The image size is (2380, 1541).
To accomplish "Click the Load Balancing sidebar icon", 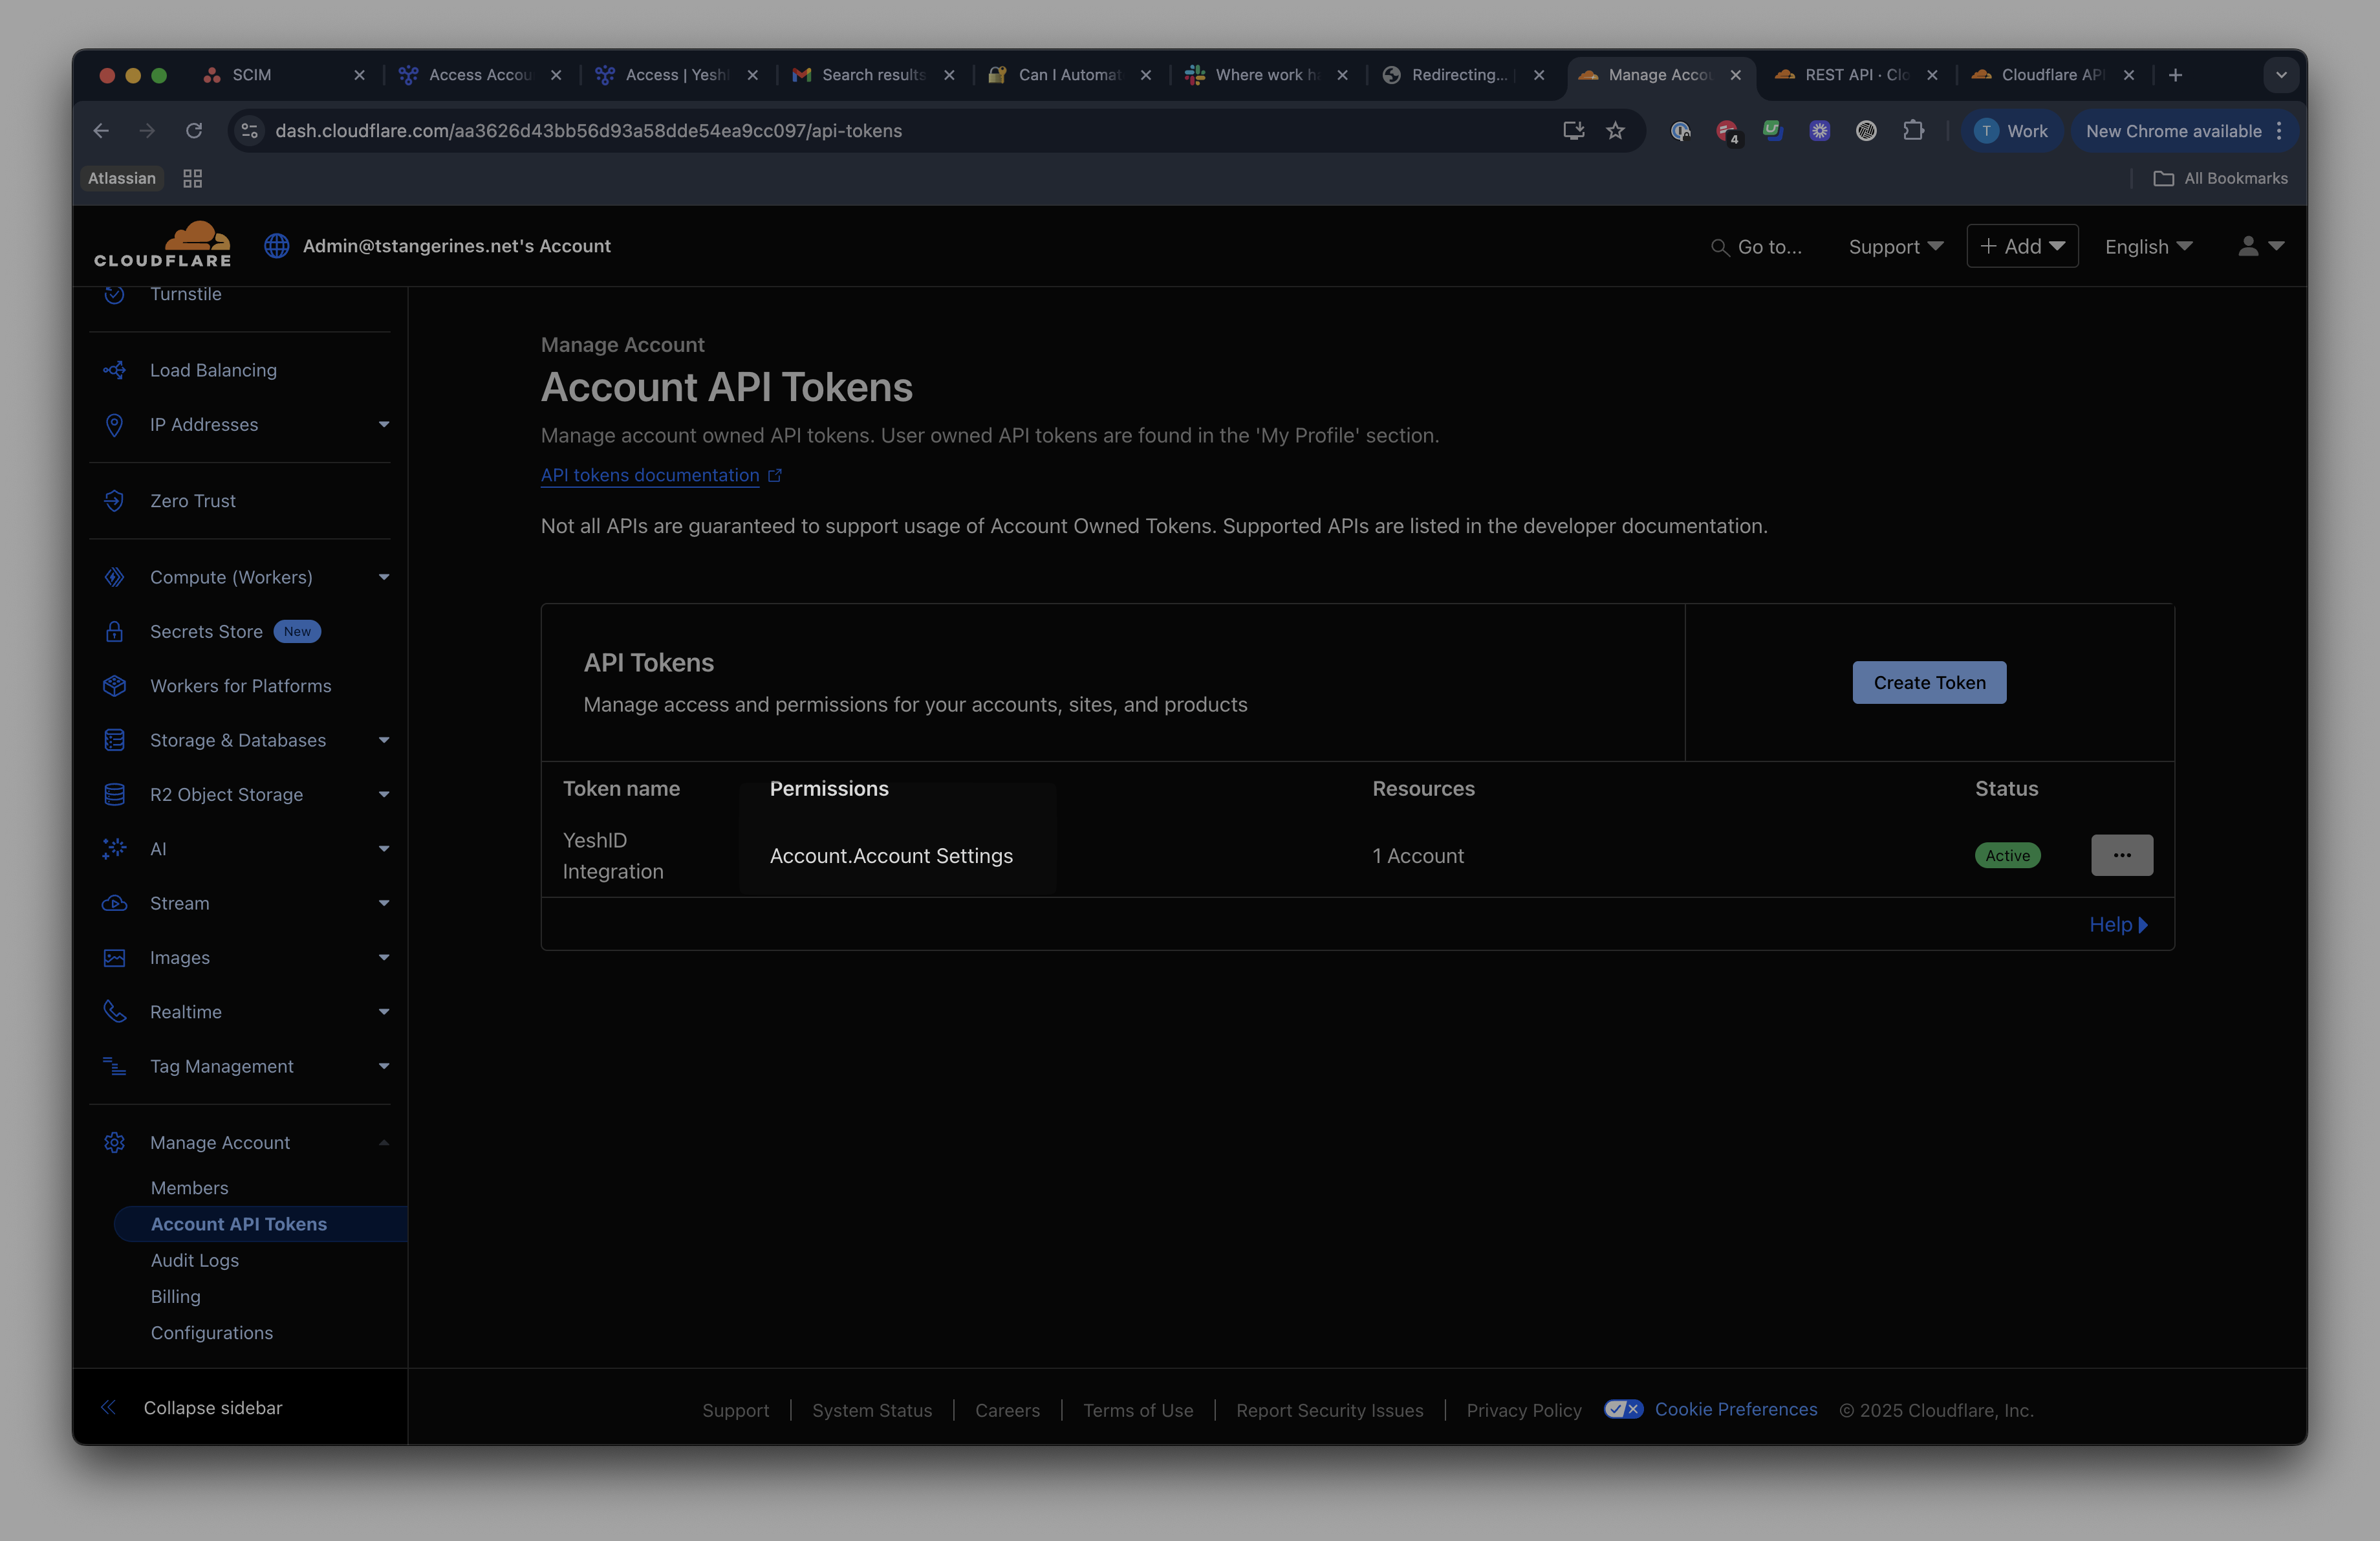I will [x=114, y=370].
